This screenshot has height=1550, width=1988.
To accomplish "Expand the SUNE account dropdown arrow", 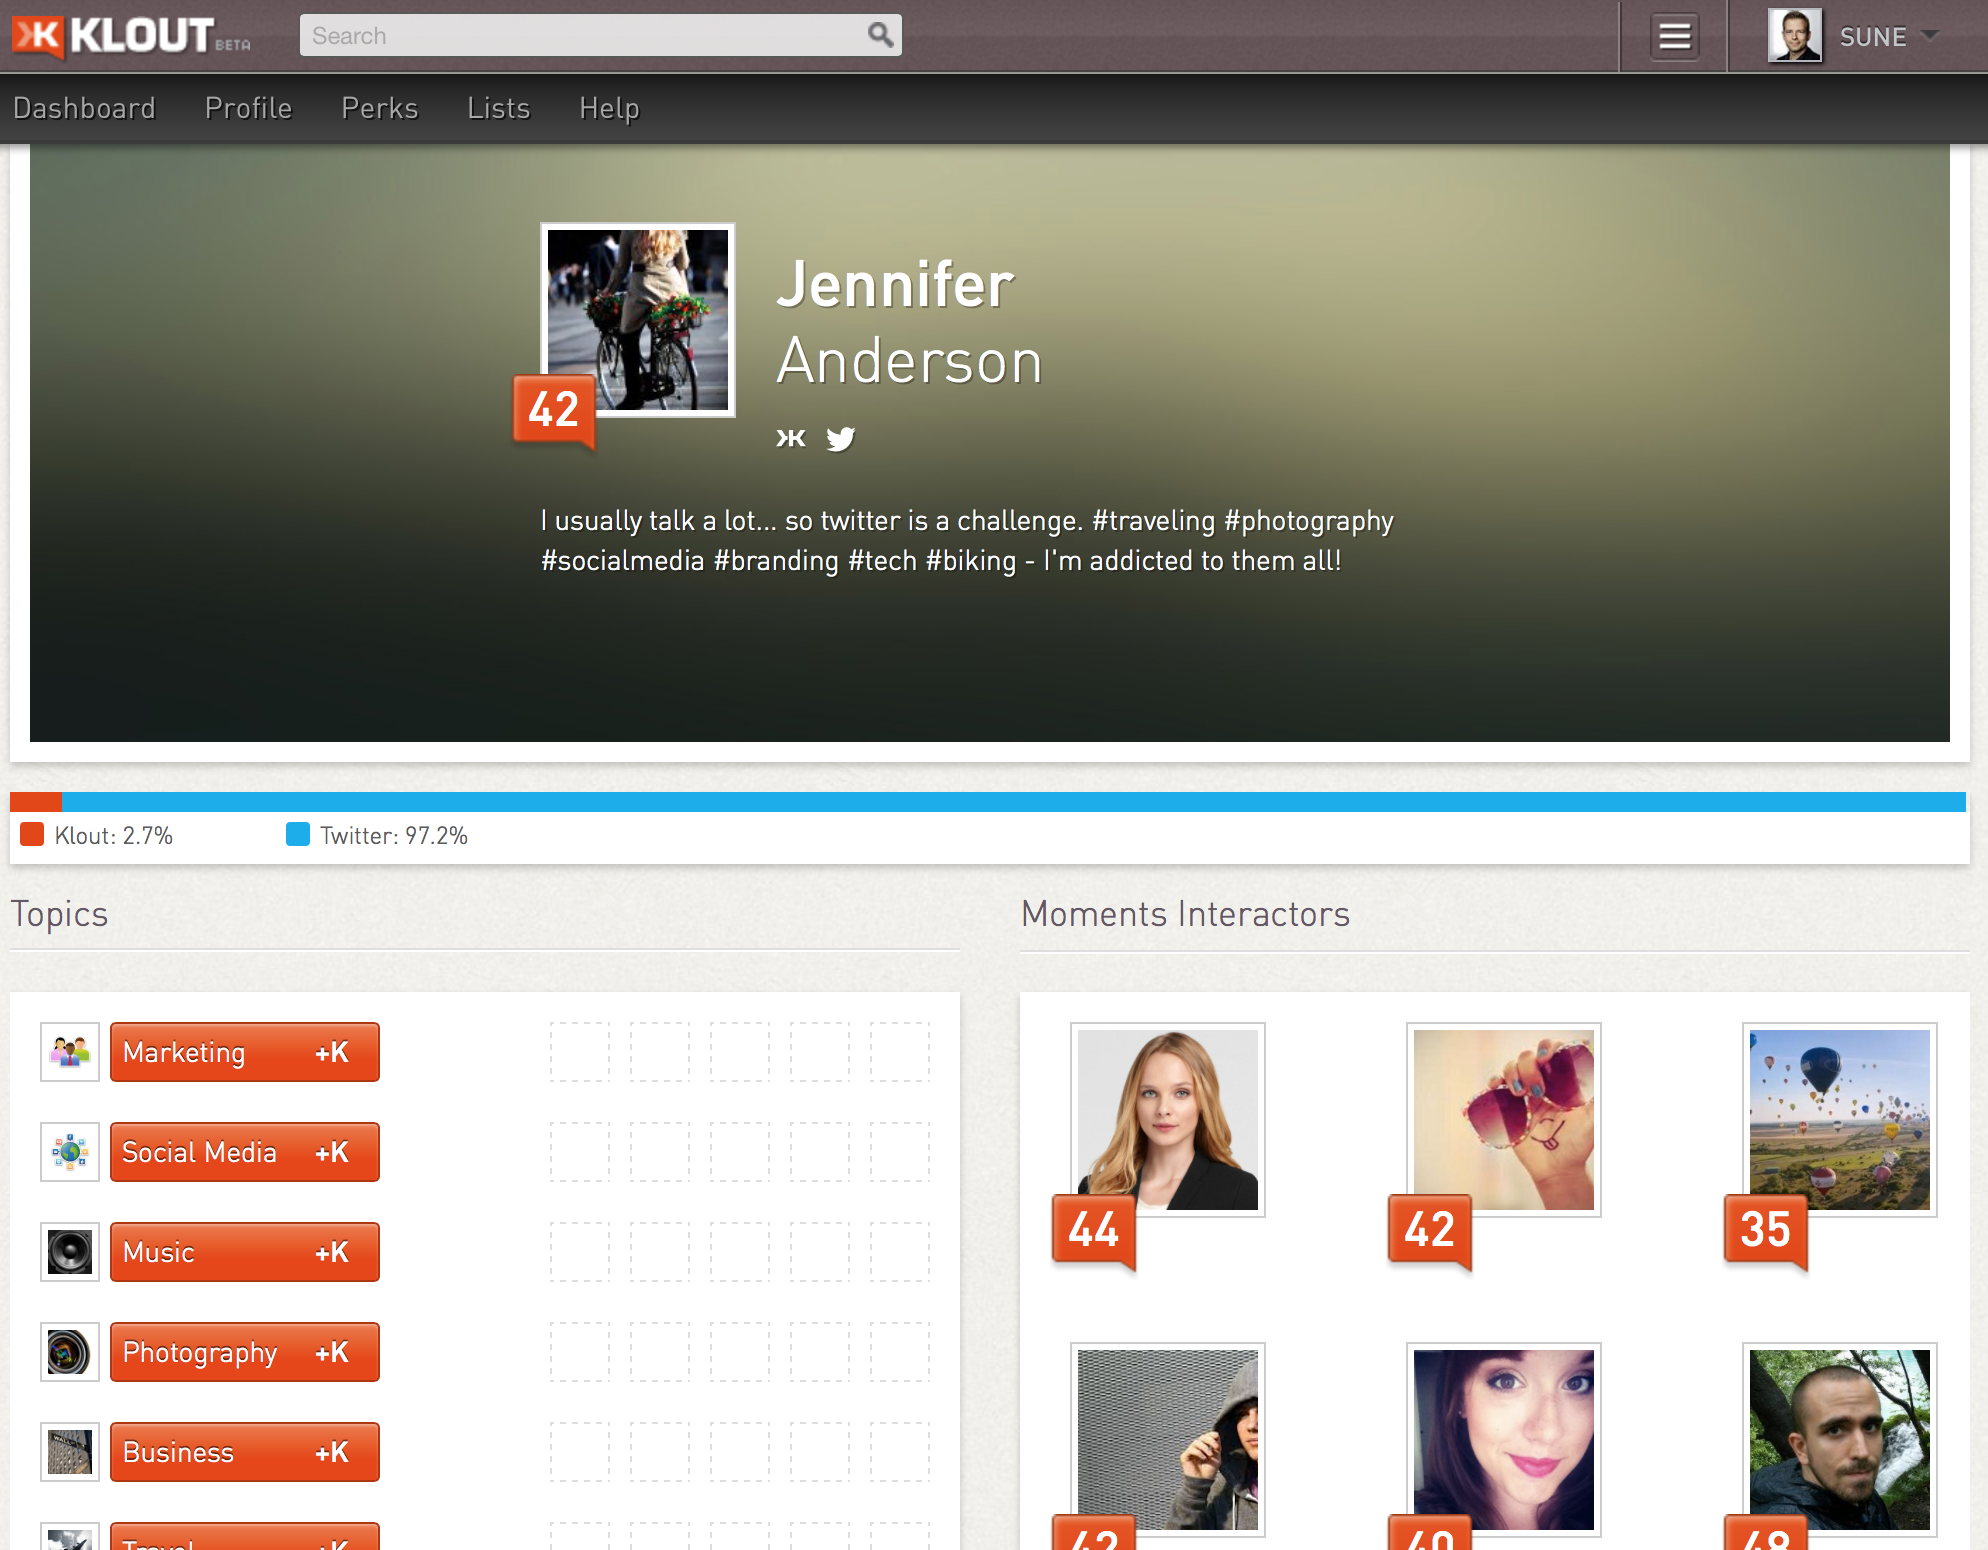I will 1930,35.
